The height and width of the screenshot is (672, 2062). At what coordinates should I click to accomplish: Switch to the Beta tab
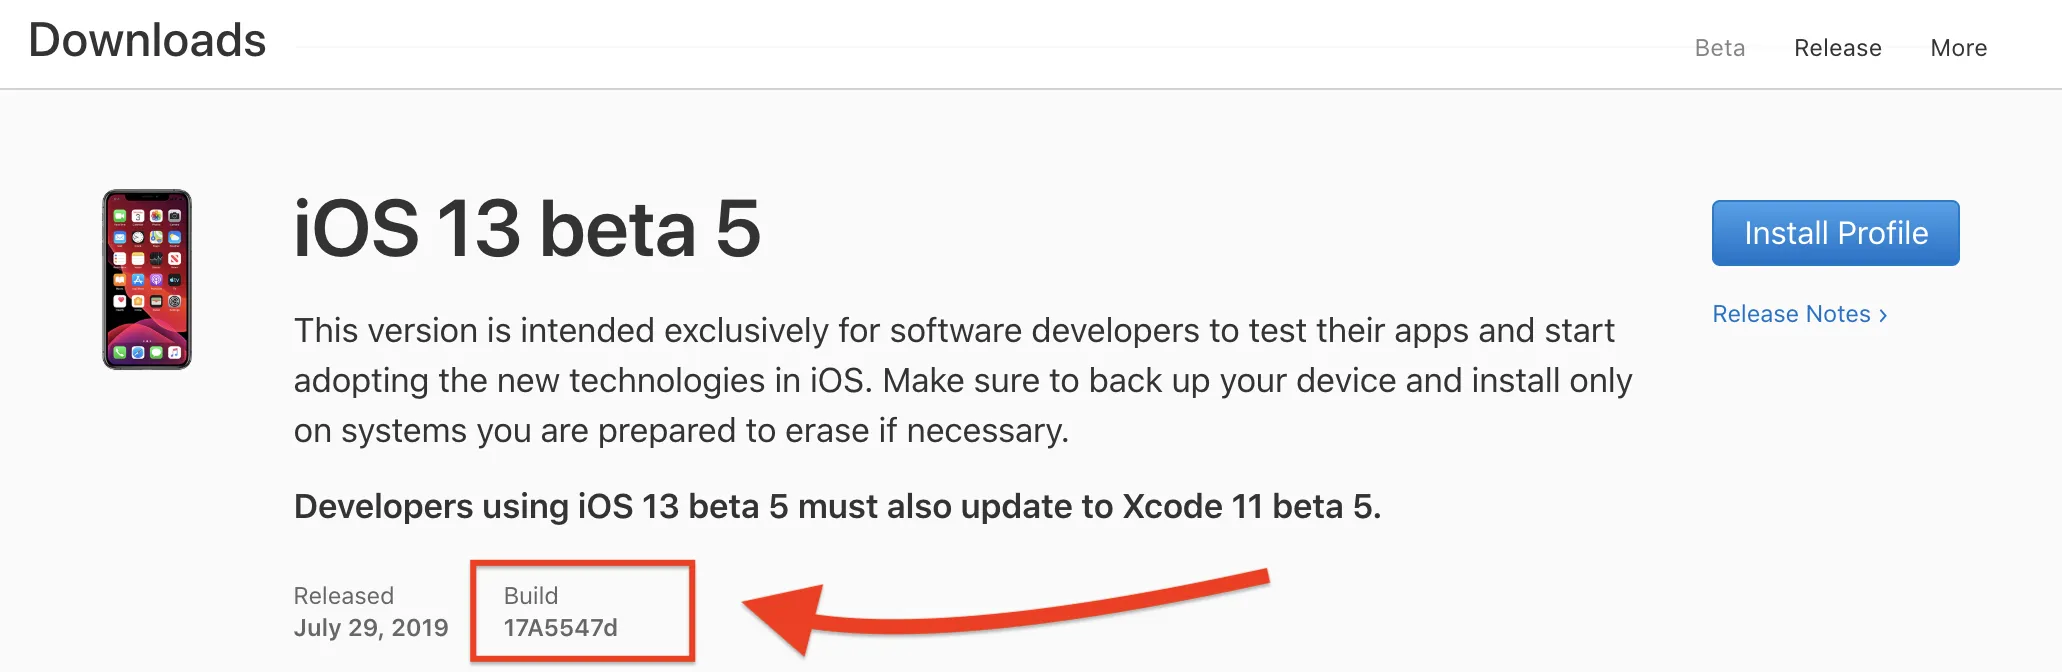tap(1719, 48)
